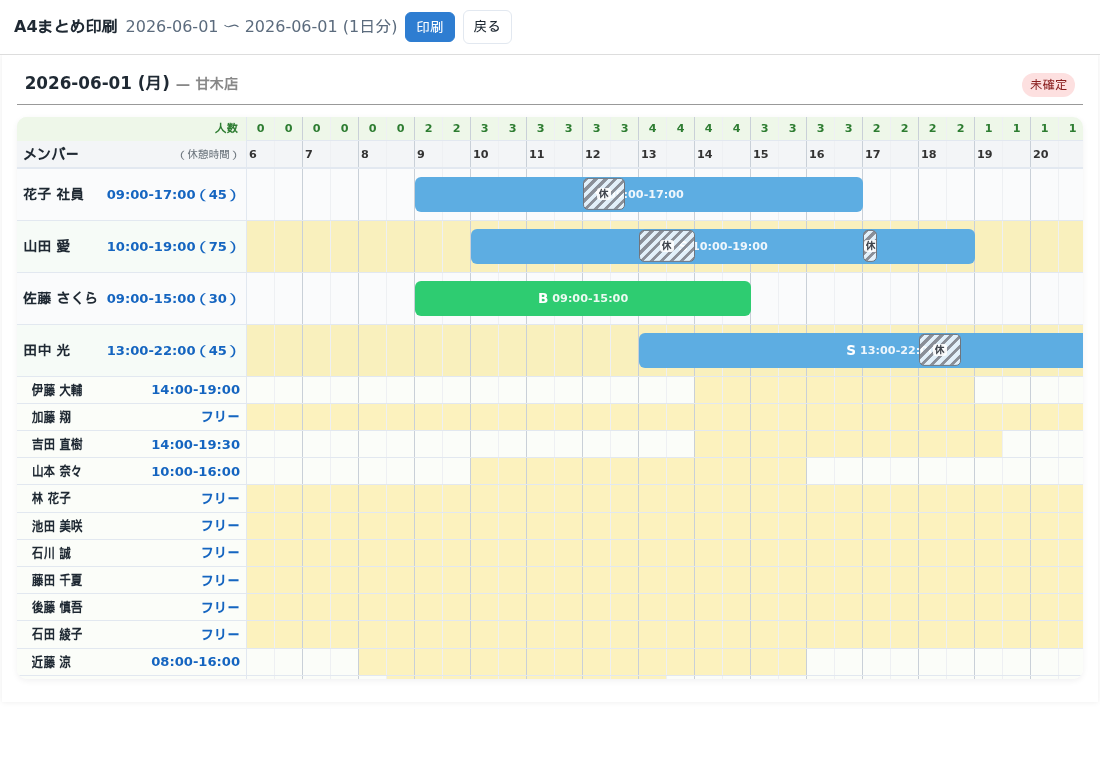This screenshot has width=1100, height=762.
Task: Click the 9 o'clock hour header
Action: point(421,154)
